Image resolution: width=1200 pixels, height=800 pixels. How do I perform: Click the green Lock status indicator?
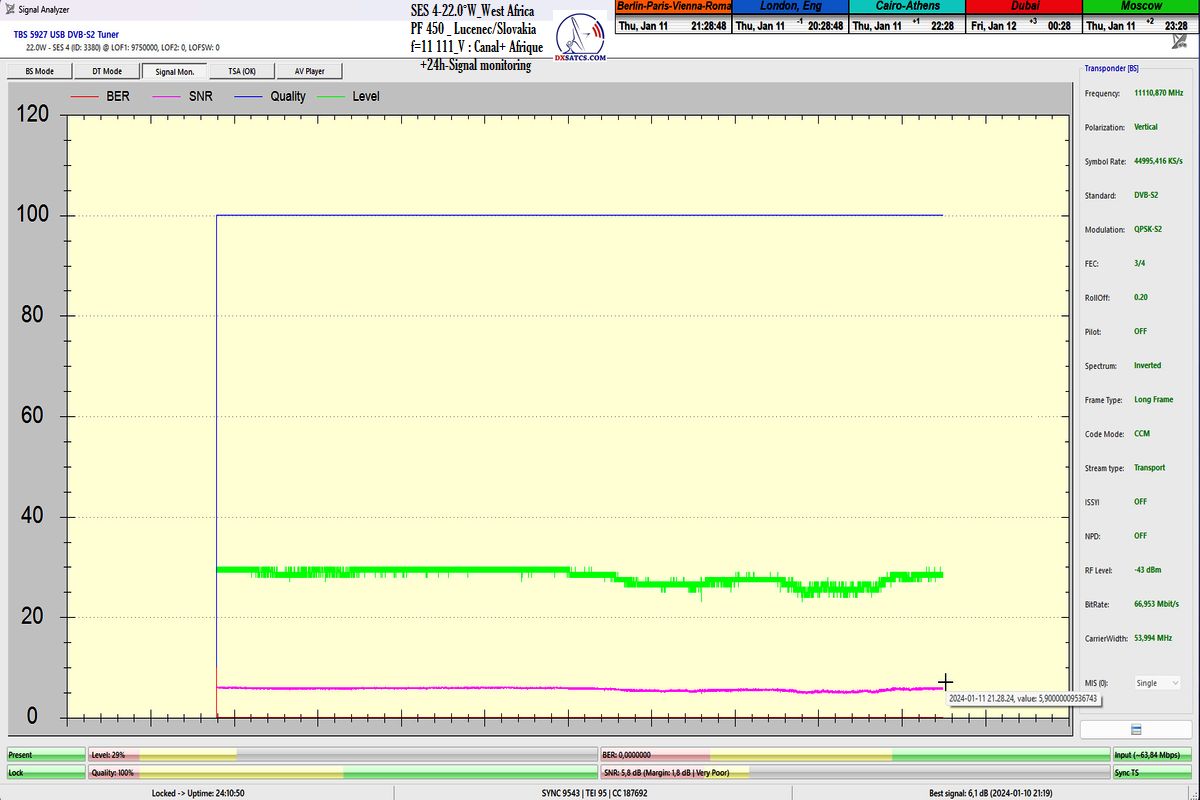click(46, 773)
